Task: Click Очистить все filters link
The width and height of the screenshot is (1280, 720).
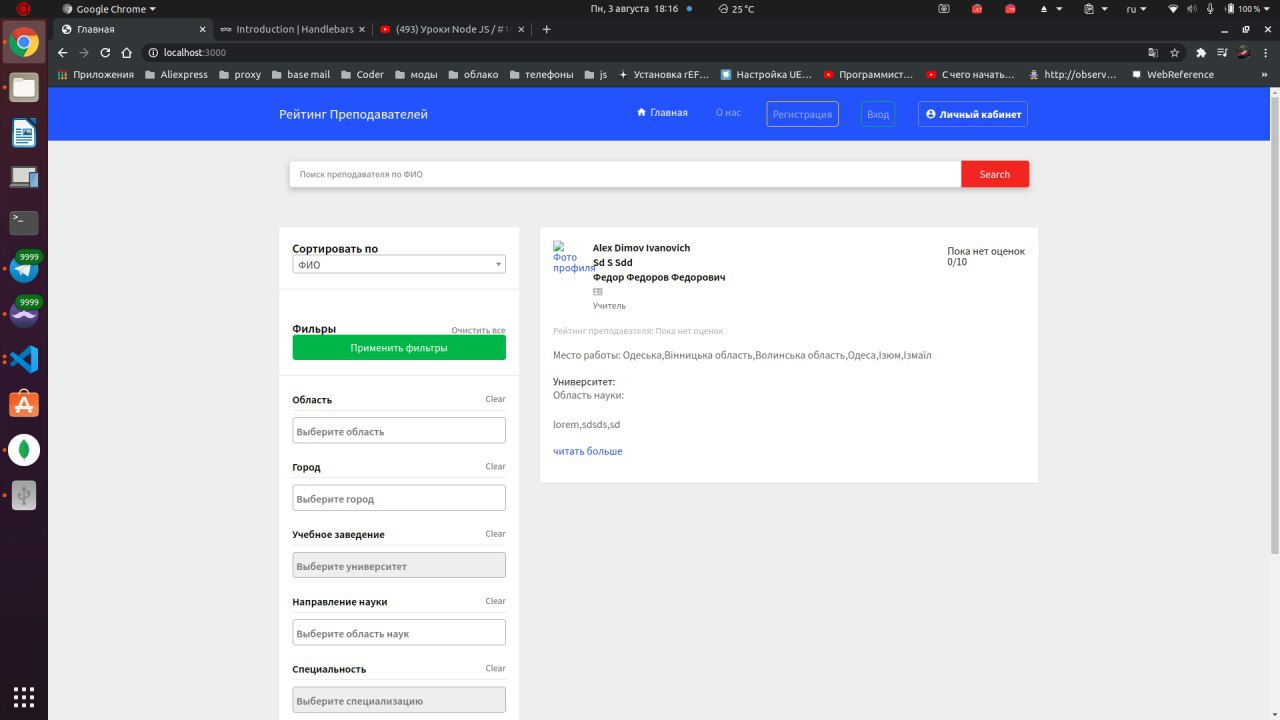Action: pyautogui.click(x=478, y=330)
